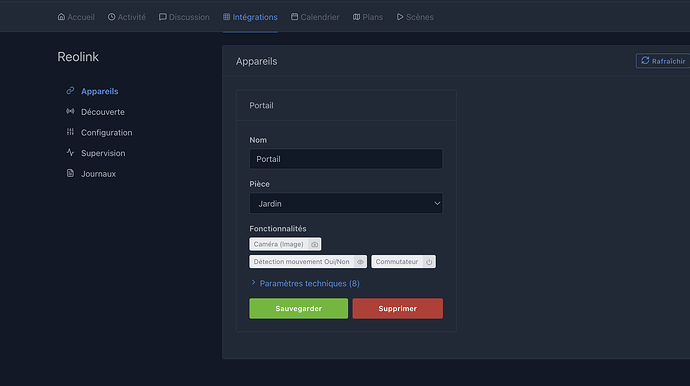Click the clock icon beside Activité
This screenshot has height=386, width=690.
pyautogui.click(x=111, y=17)
